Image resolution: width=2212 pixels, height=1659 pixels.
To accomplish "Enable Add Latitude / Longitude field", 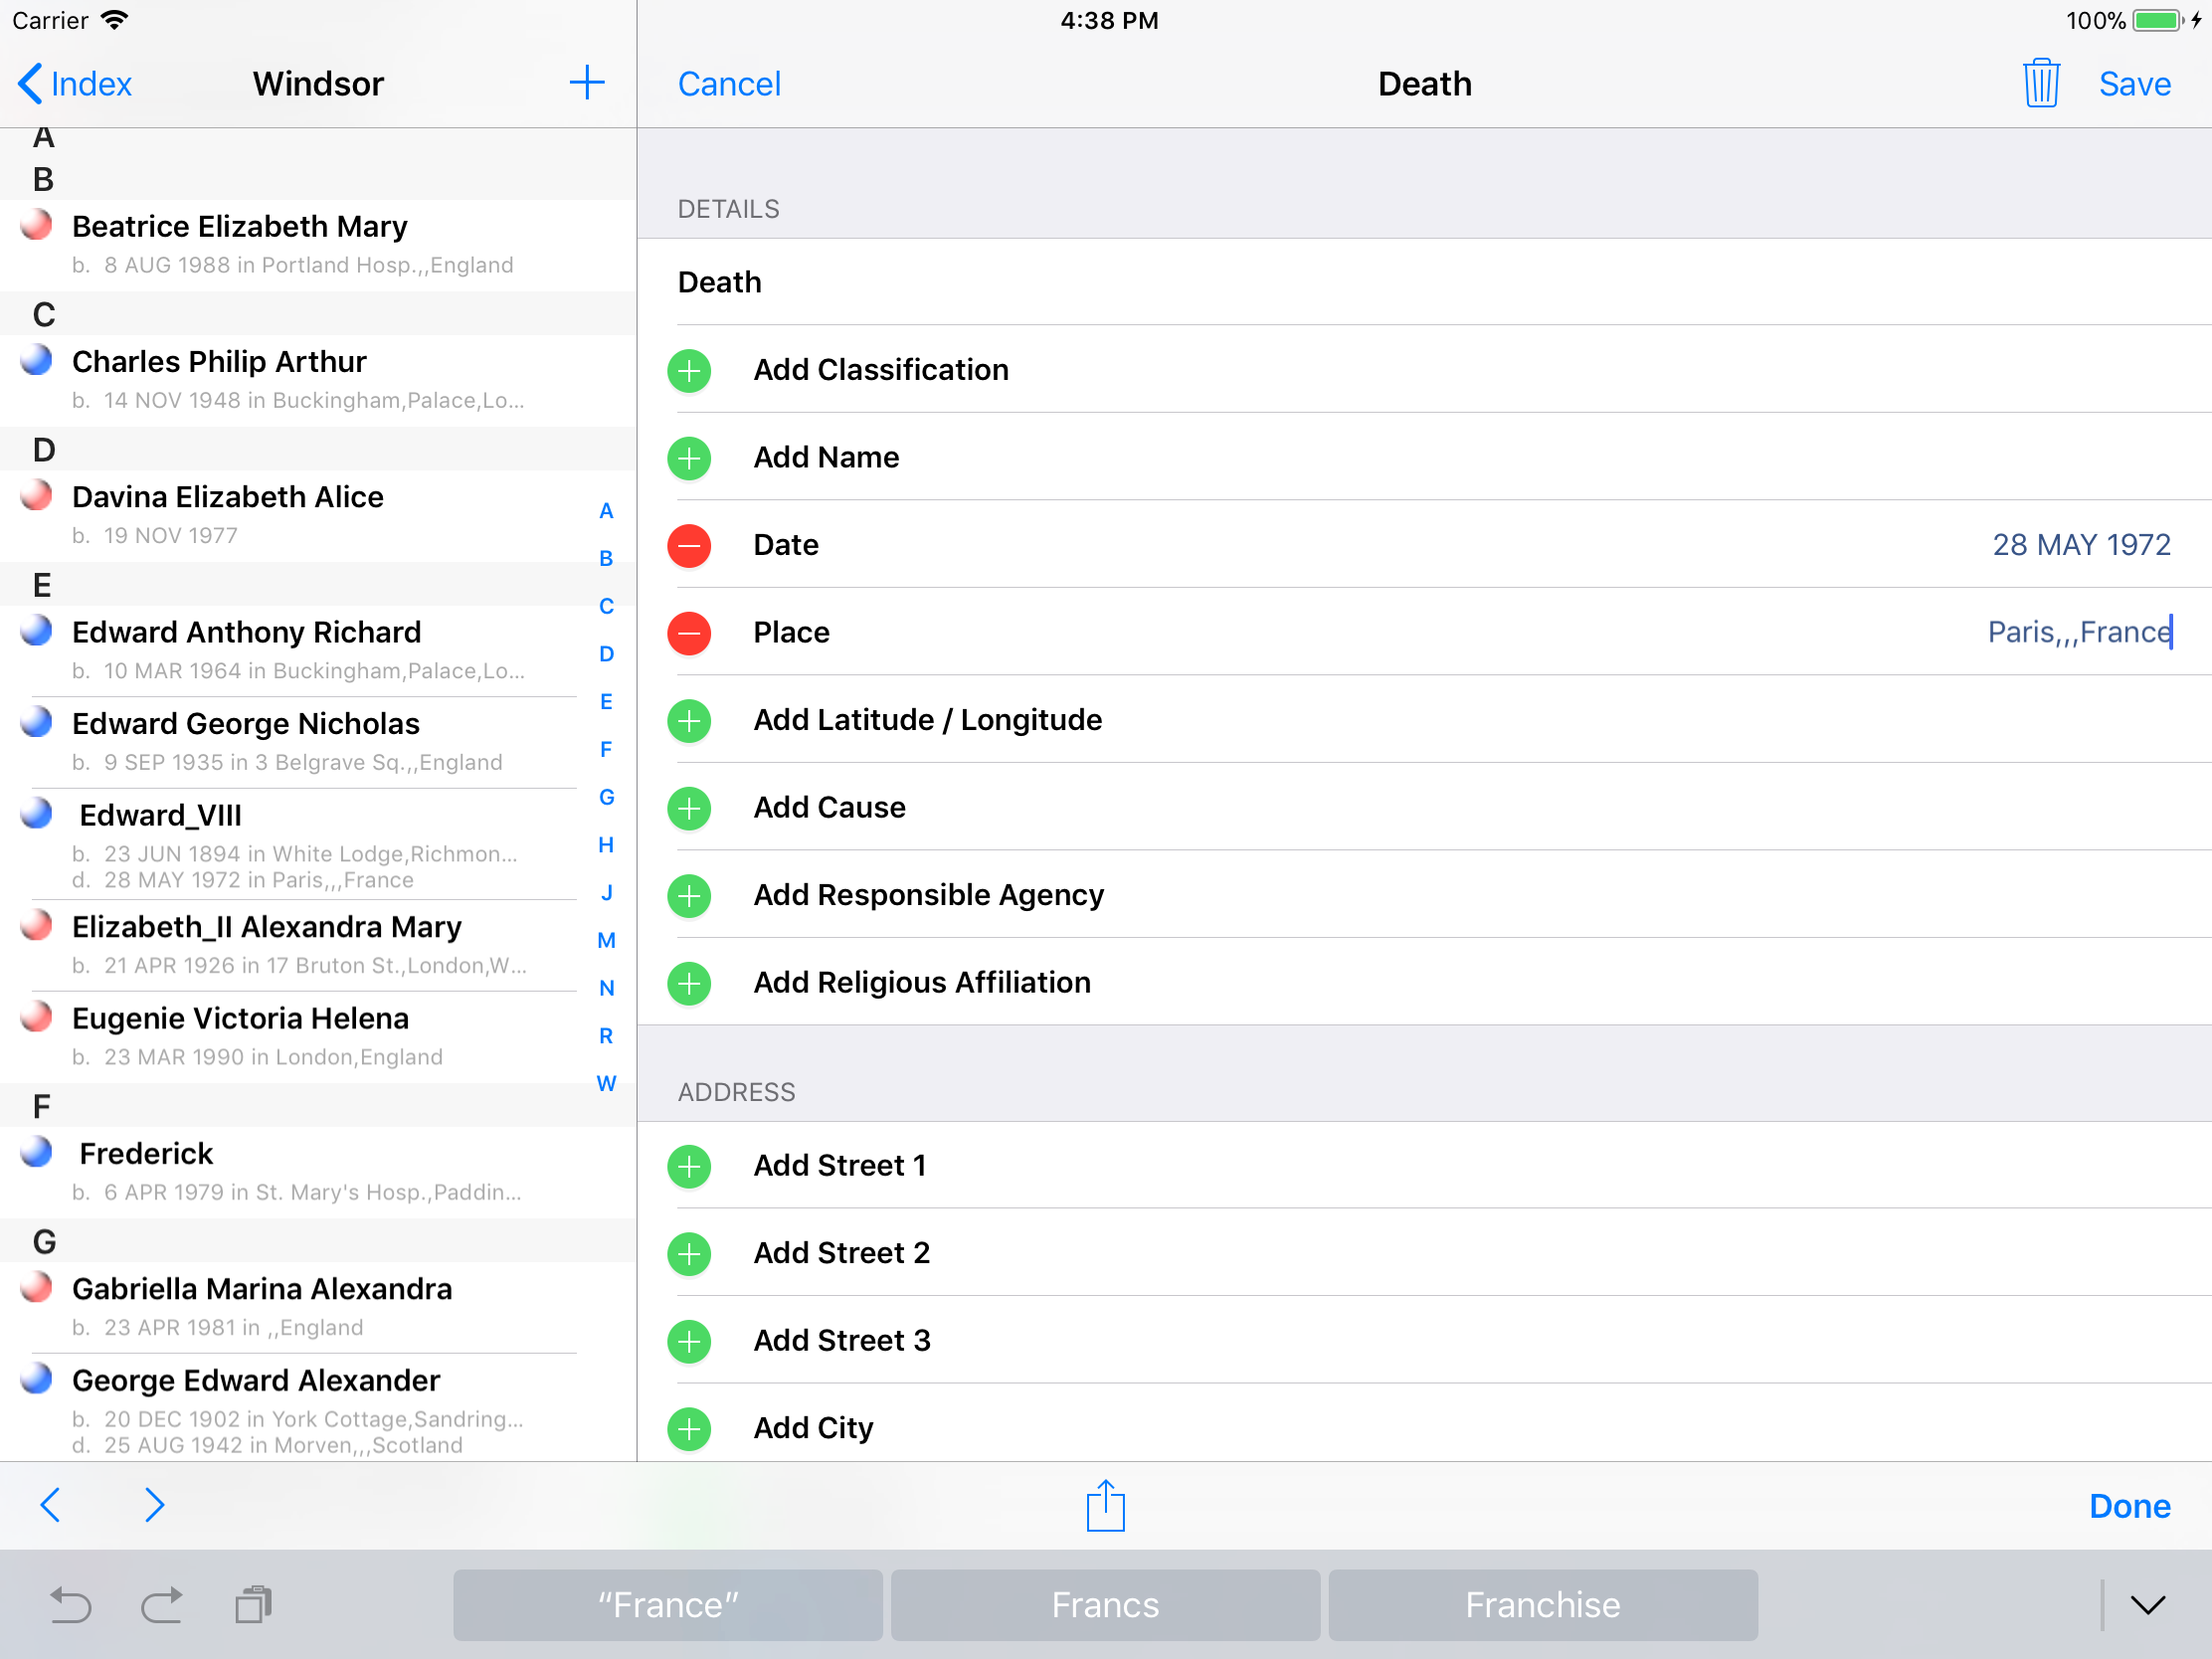I will pyautogui.click(x=689, y=721).
